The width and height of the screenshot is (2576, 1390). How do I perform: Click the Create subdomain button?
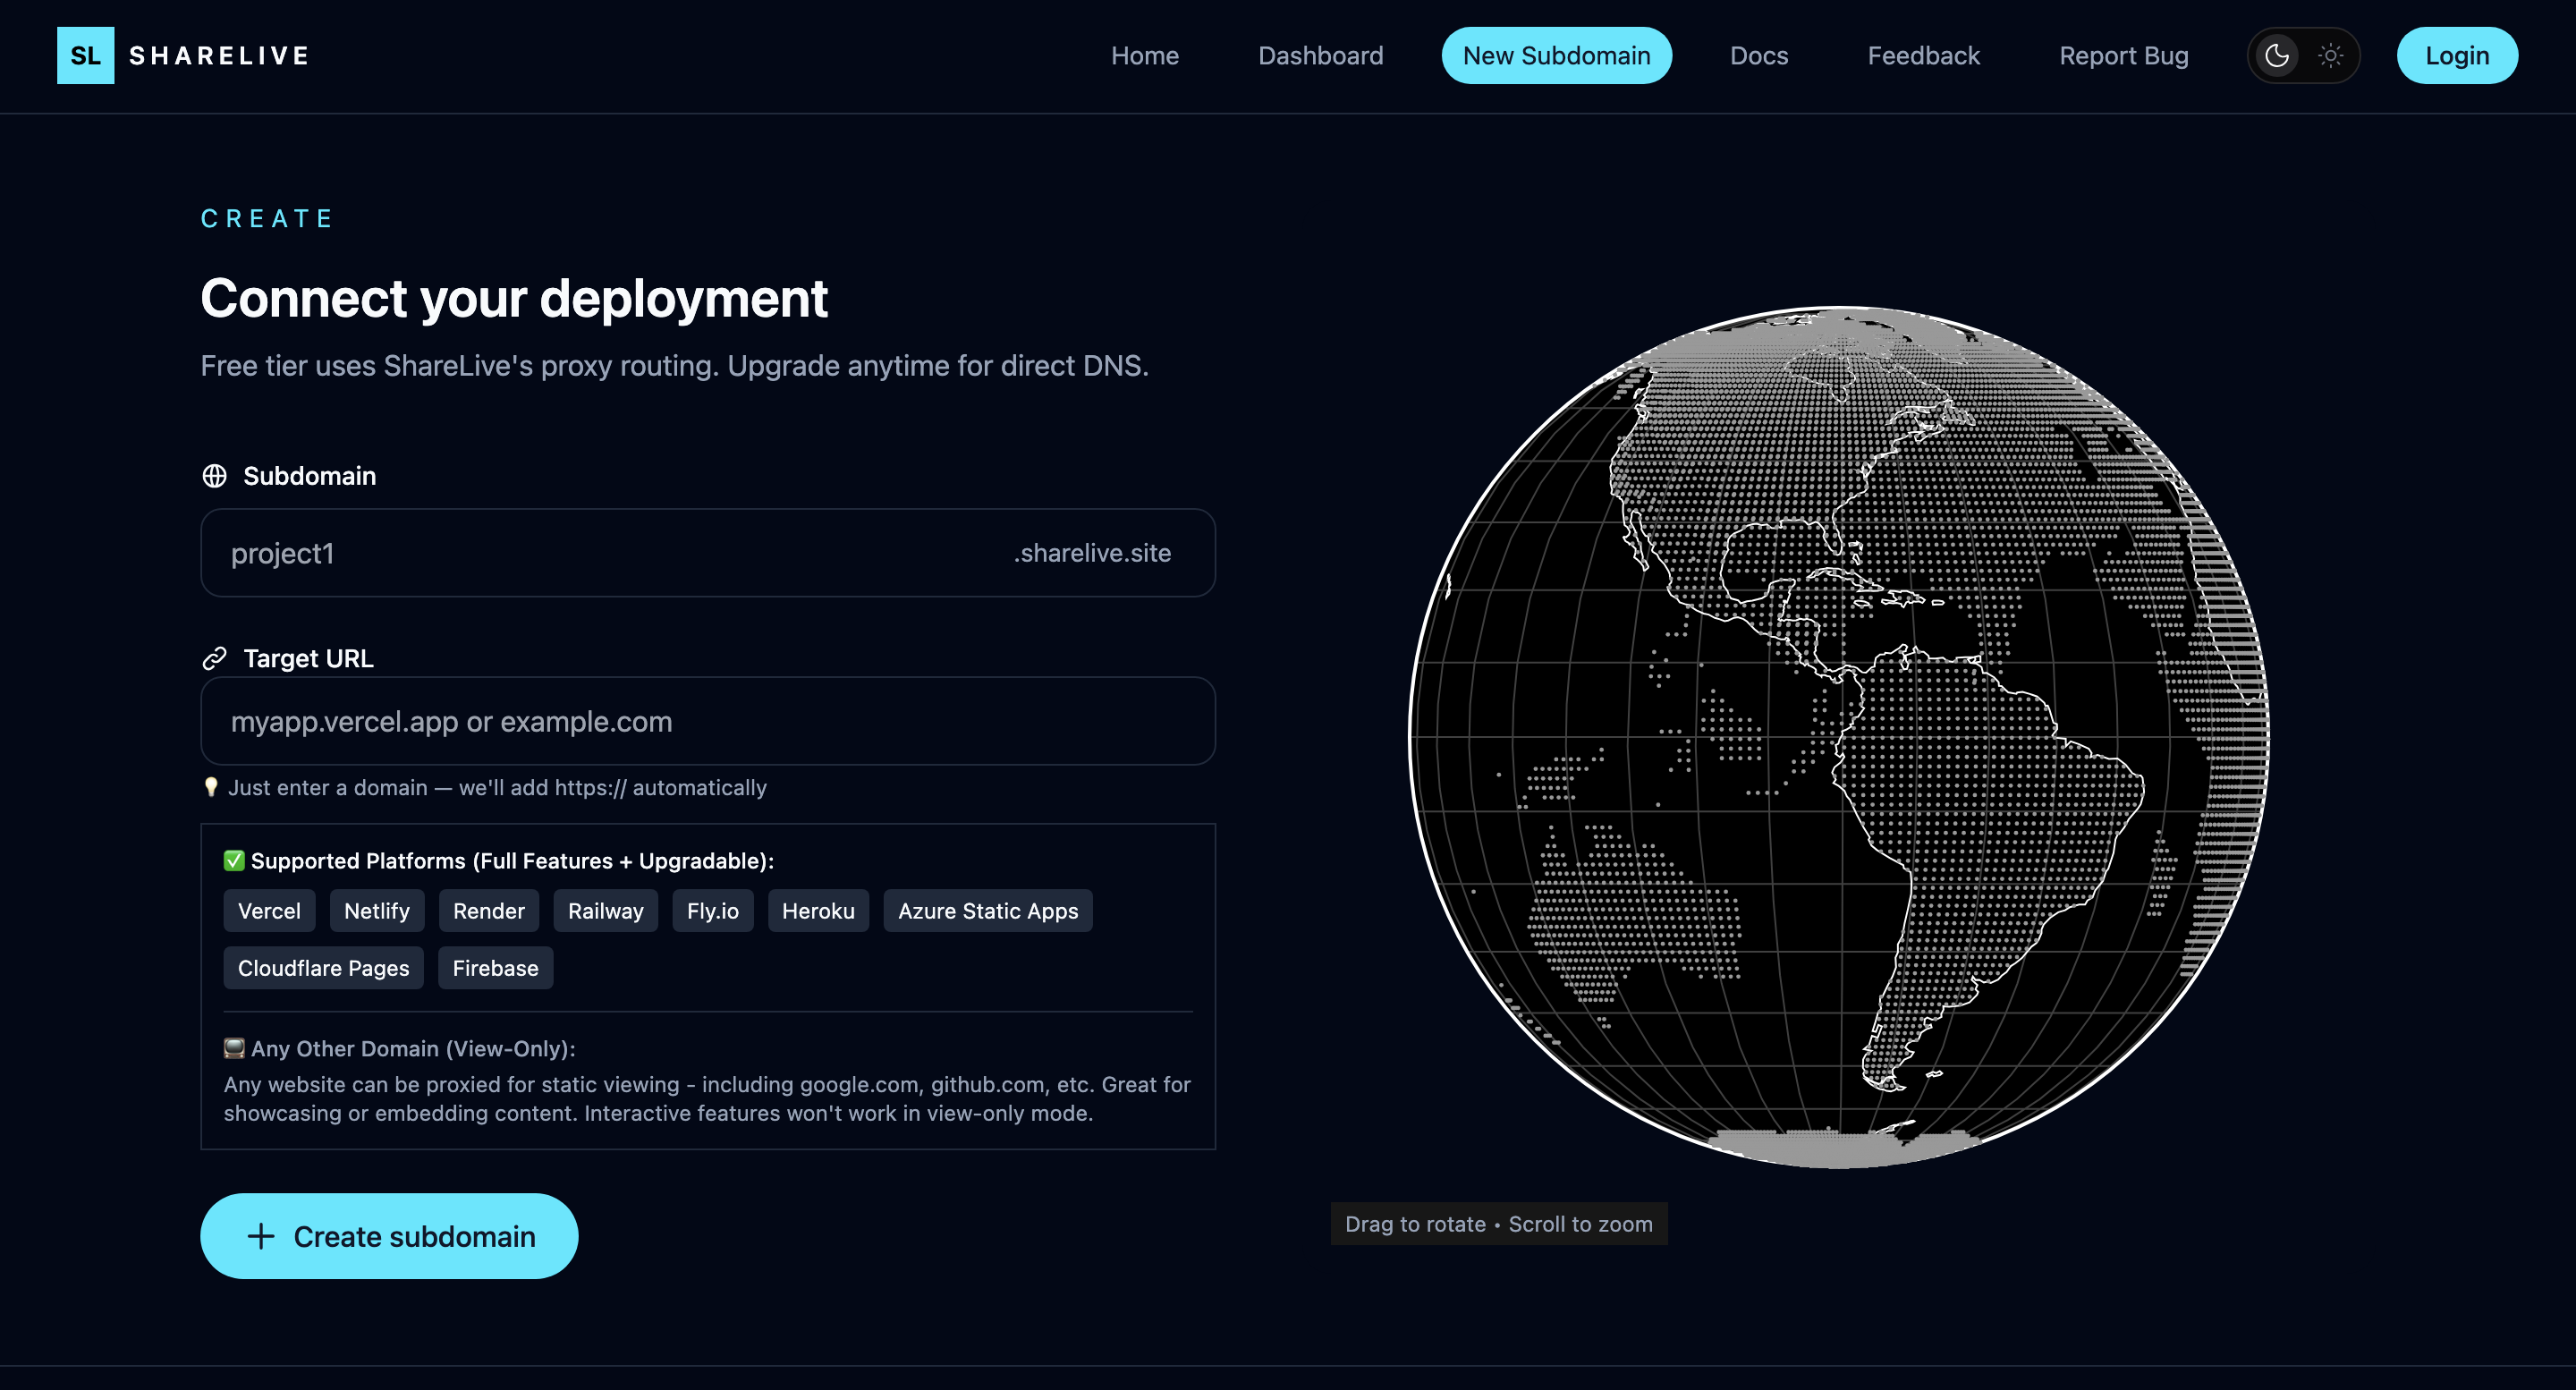tap(389, 1236)
